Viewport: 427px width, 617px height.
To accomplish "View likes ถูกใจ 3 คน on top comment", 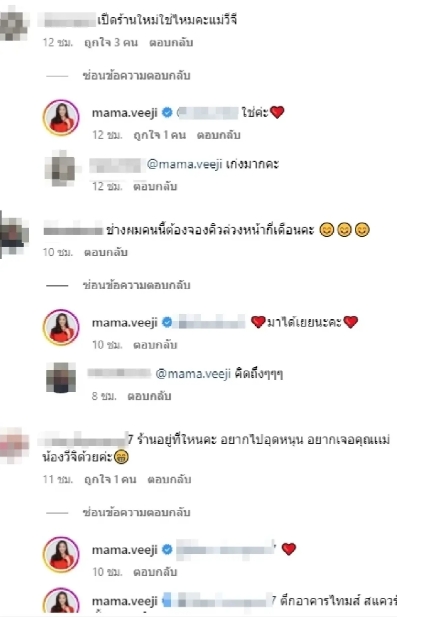I will tap(111, 42).
